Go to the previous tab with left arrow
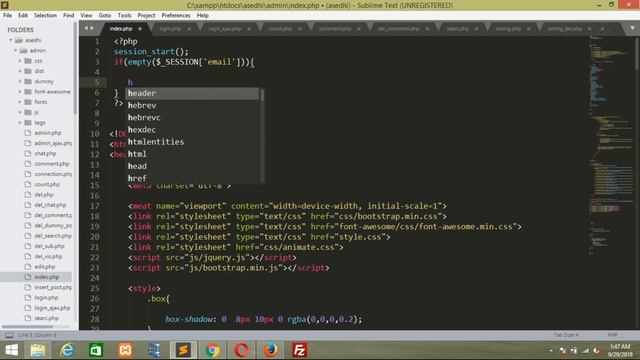The height and width of the screenshot is (360, 640). tap(86, 28)
